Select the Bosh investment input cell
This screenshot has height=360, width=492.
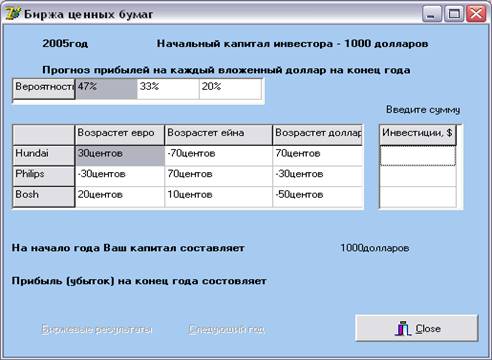(418, 197)
